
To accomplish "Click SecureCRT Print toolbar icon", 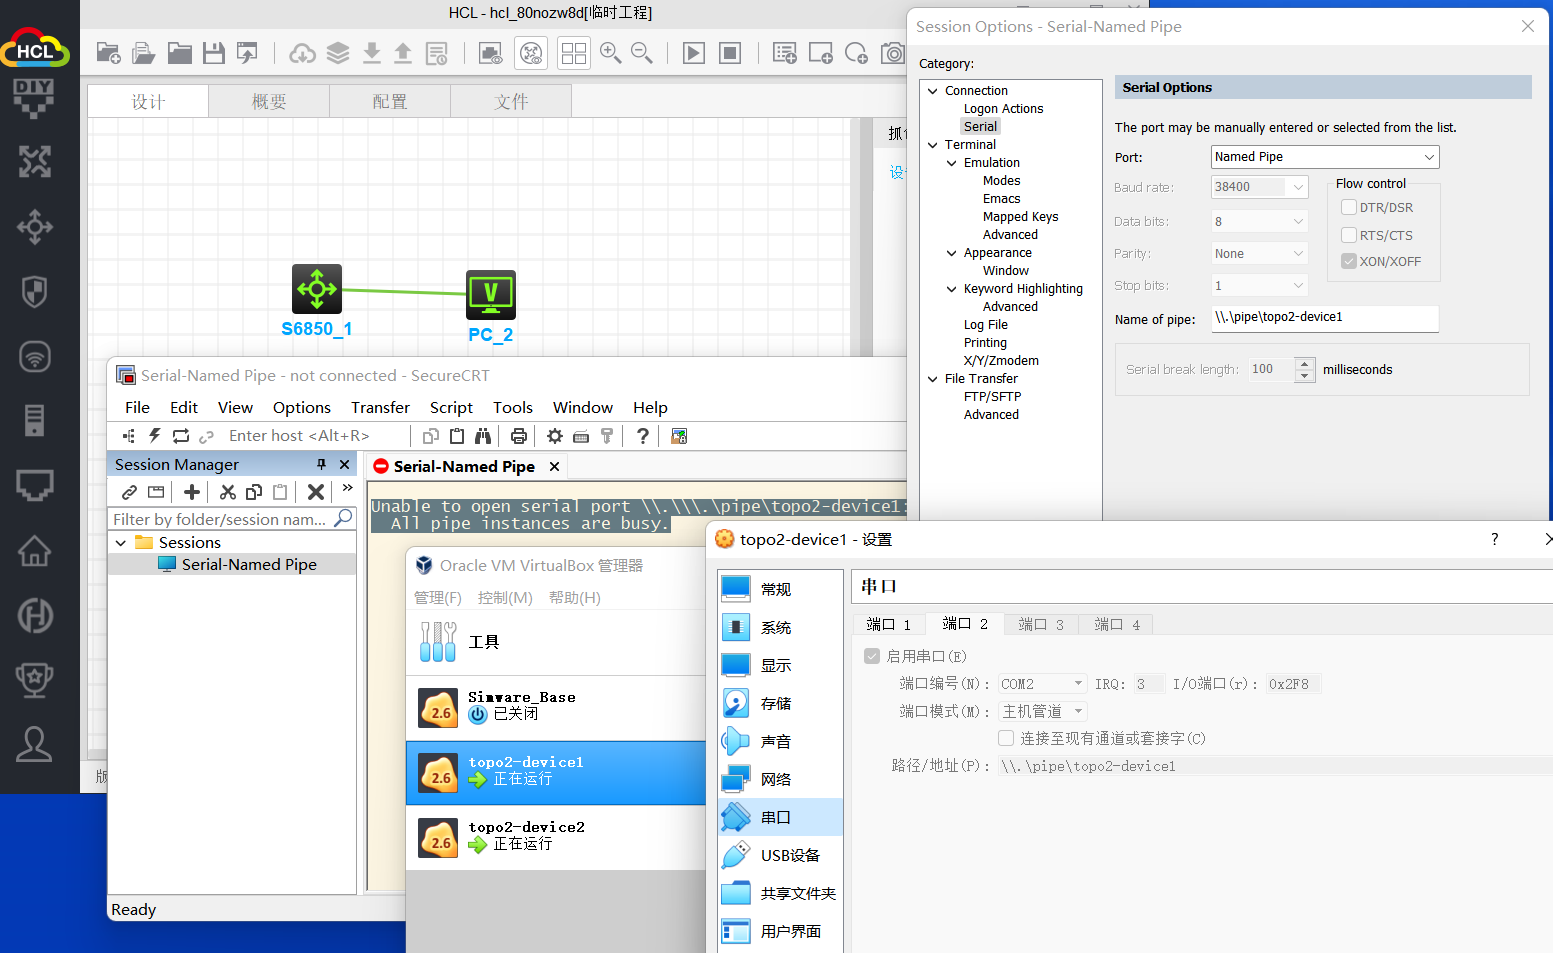I will [518, 436].
